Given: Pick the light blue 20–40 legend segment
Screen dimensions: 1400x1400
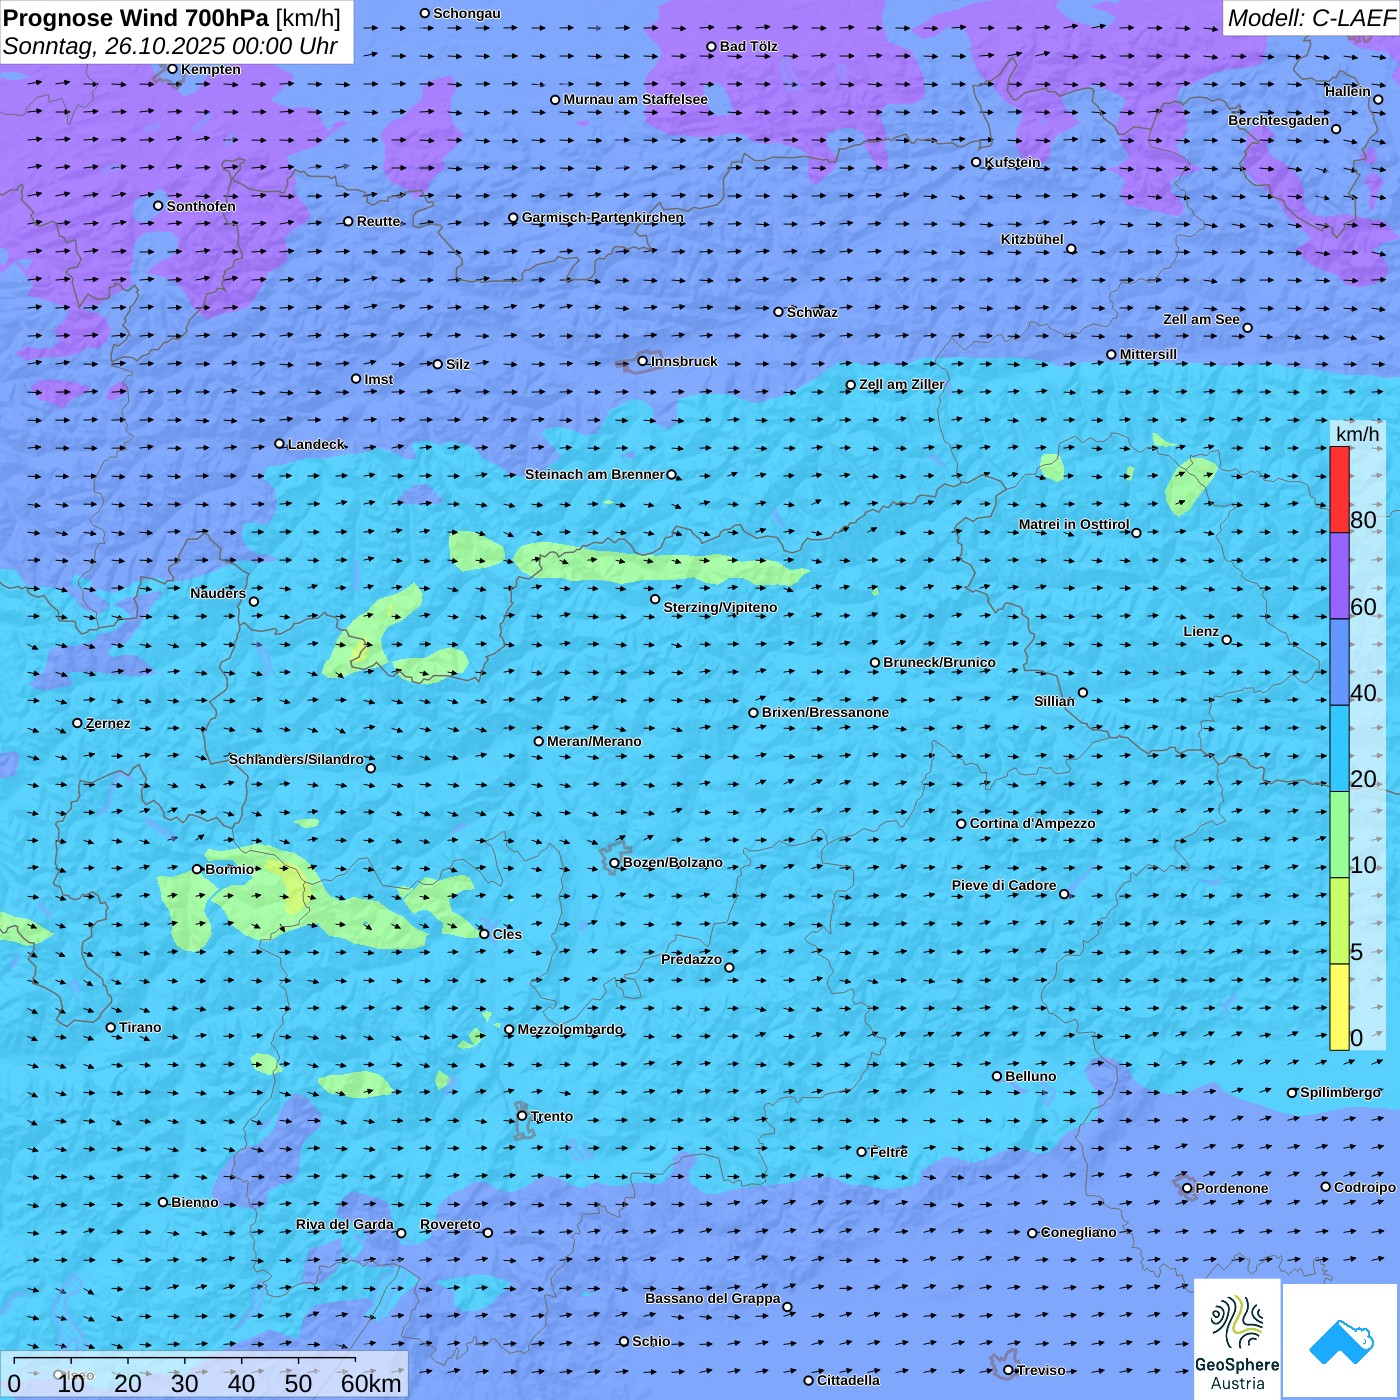Looking at the screenshot, I should coord(1339,749).
